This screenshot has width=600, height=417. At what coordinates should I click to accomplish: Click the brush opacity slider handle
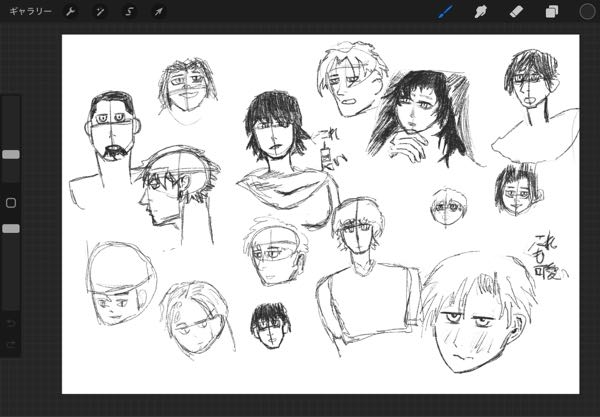[x=11, y=229]
